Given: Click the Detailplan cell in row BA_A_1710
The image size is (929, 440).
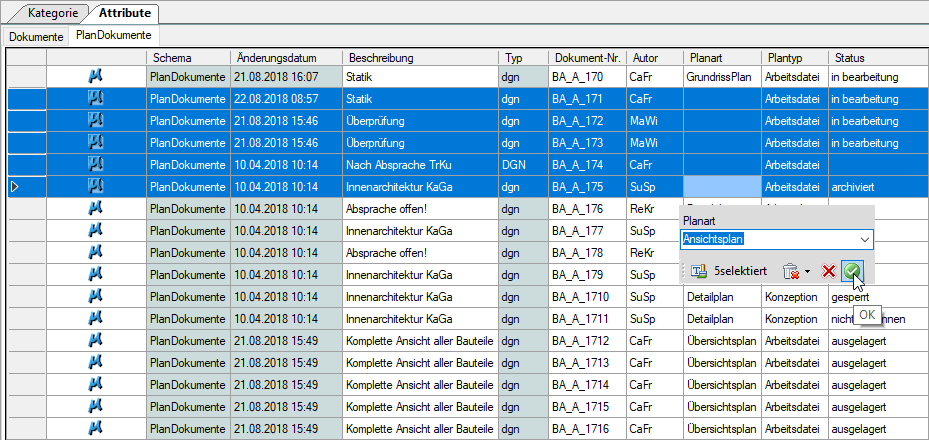Looking at the screenshot, I should point(722,296).
